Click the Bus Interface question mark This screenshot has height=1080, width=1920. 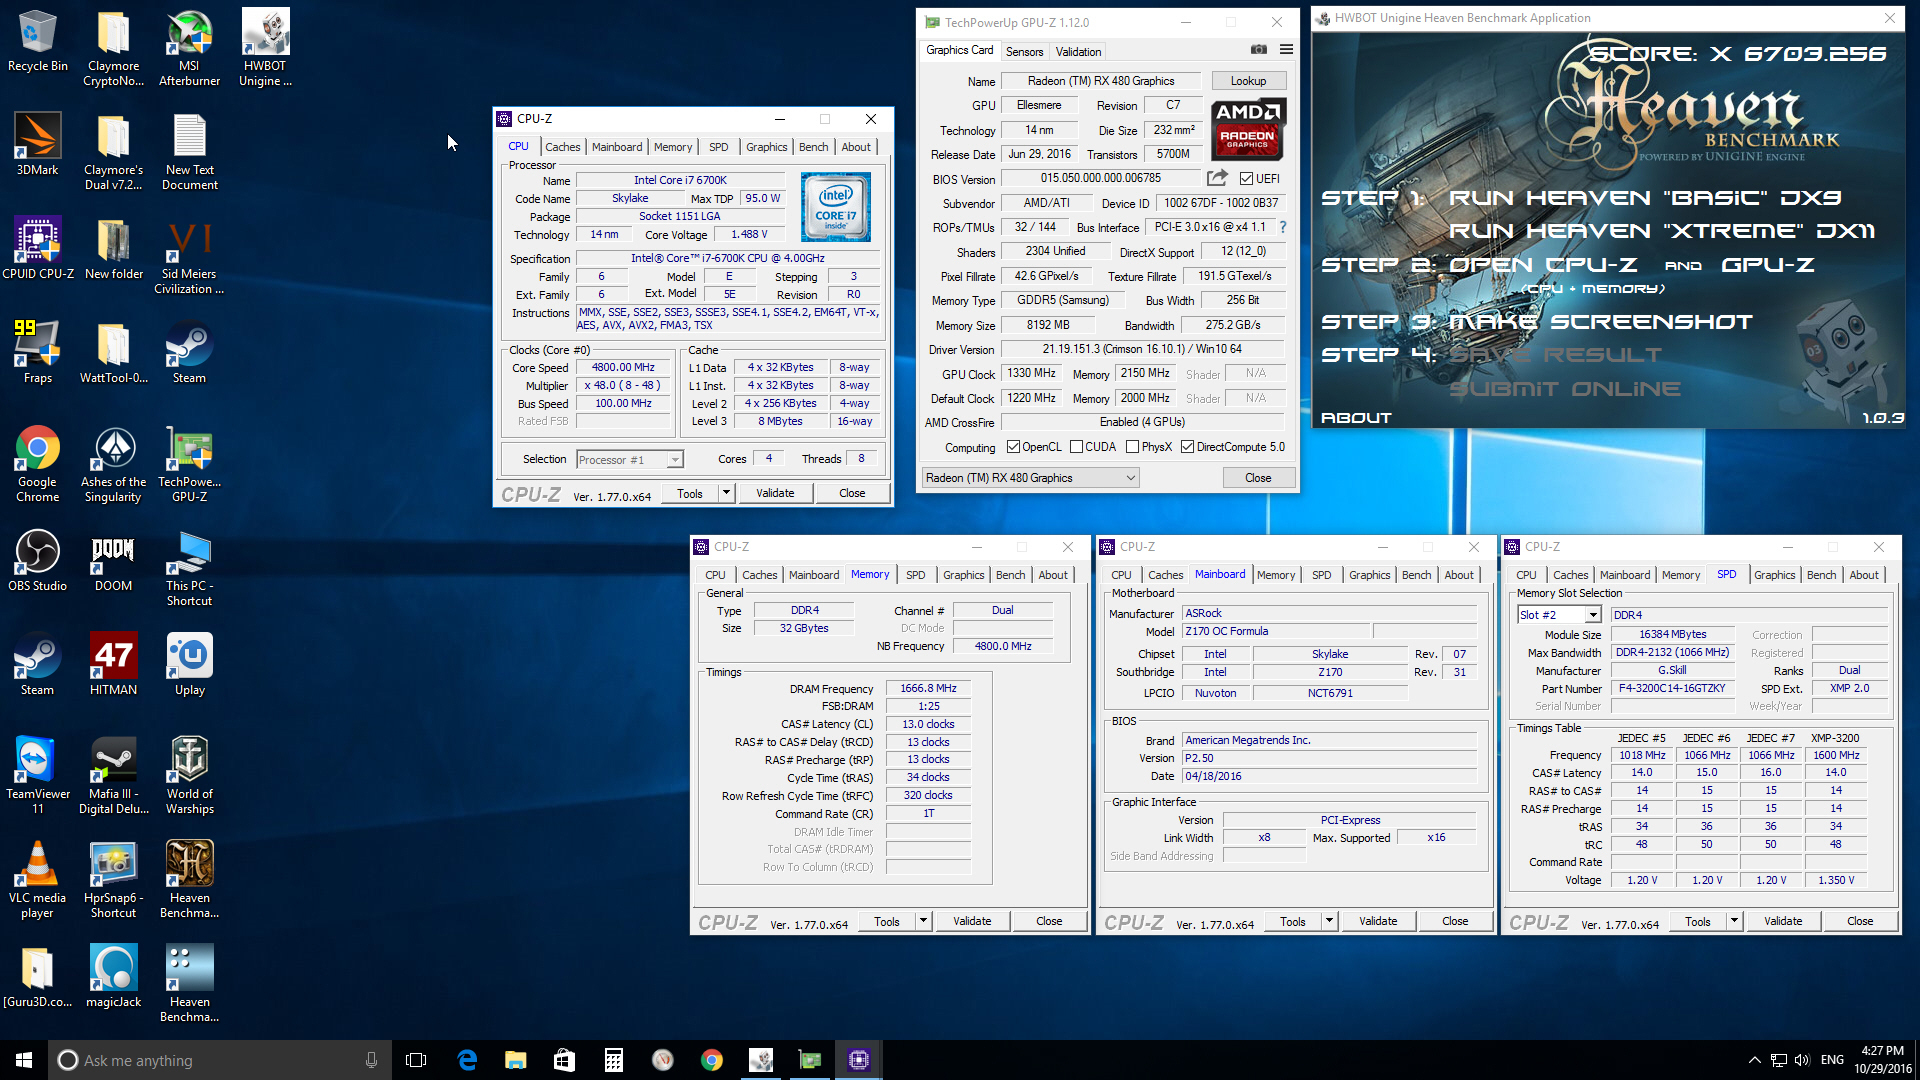tap(1283, 227)
